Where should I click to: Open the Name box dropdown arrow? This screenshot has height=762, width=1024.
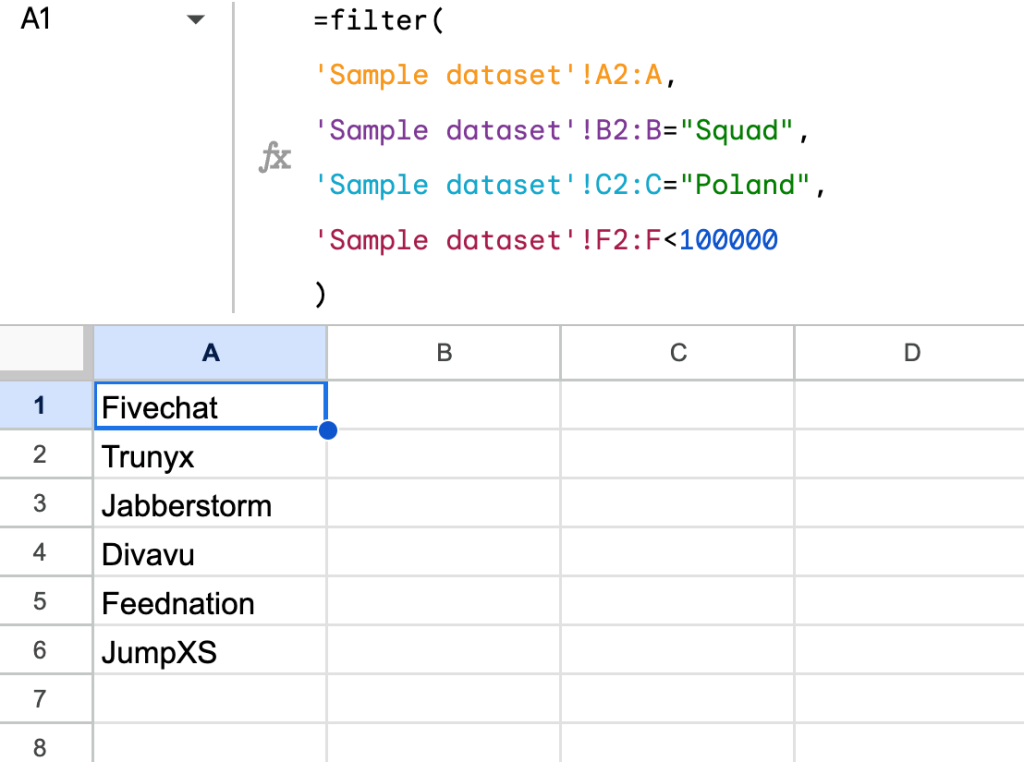point(195,20)
